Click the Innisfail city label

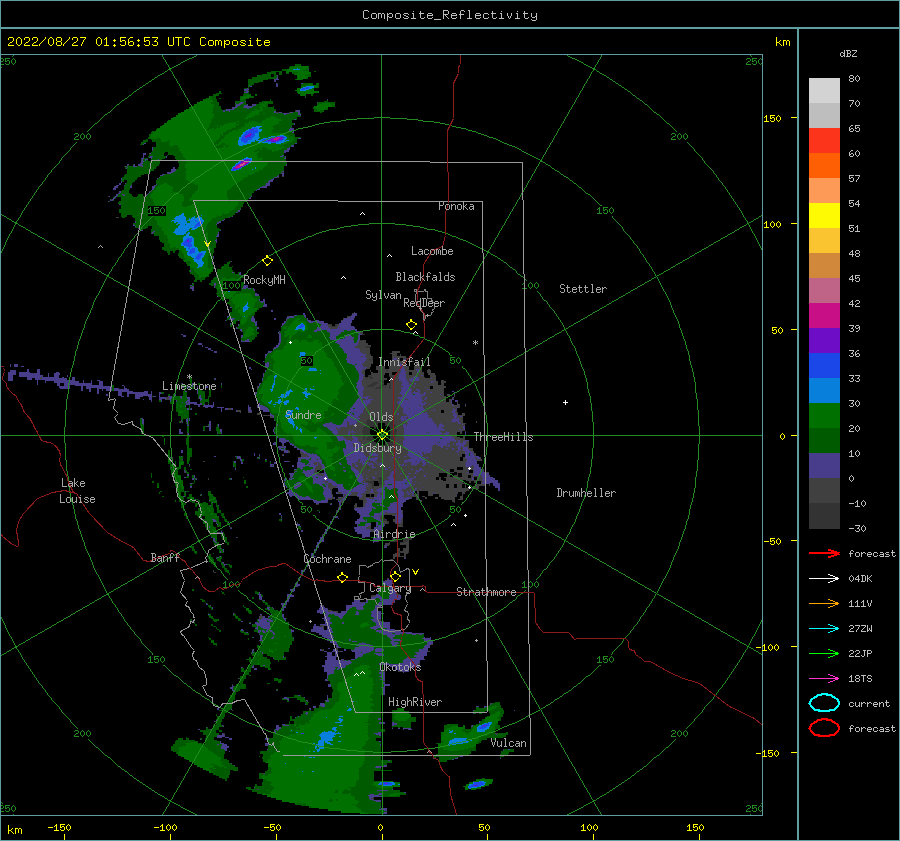click(x=404, y=362)
